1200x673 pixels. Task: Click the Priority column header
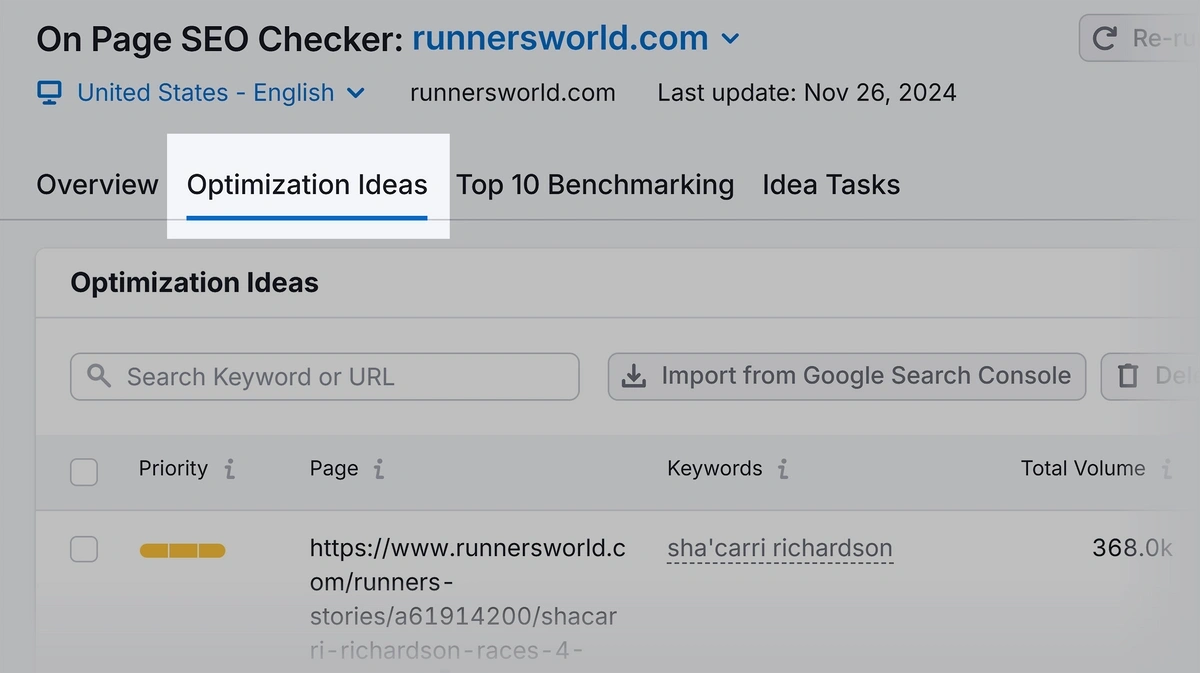pyautogui.click(x=173, y=469)
